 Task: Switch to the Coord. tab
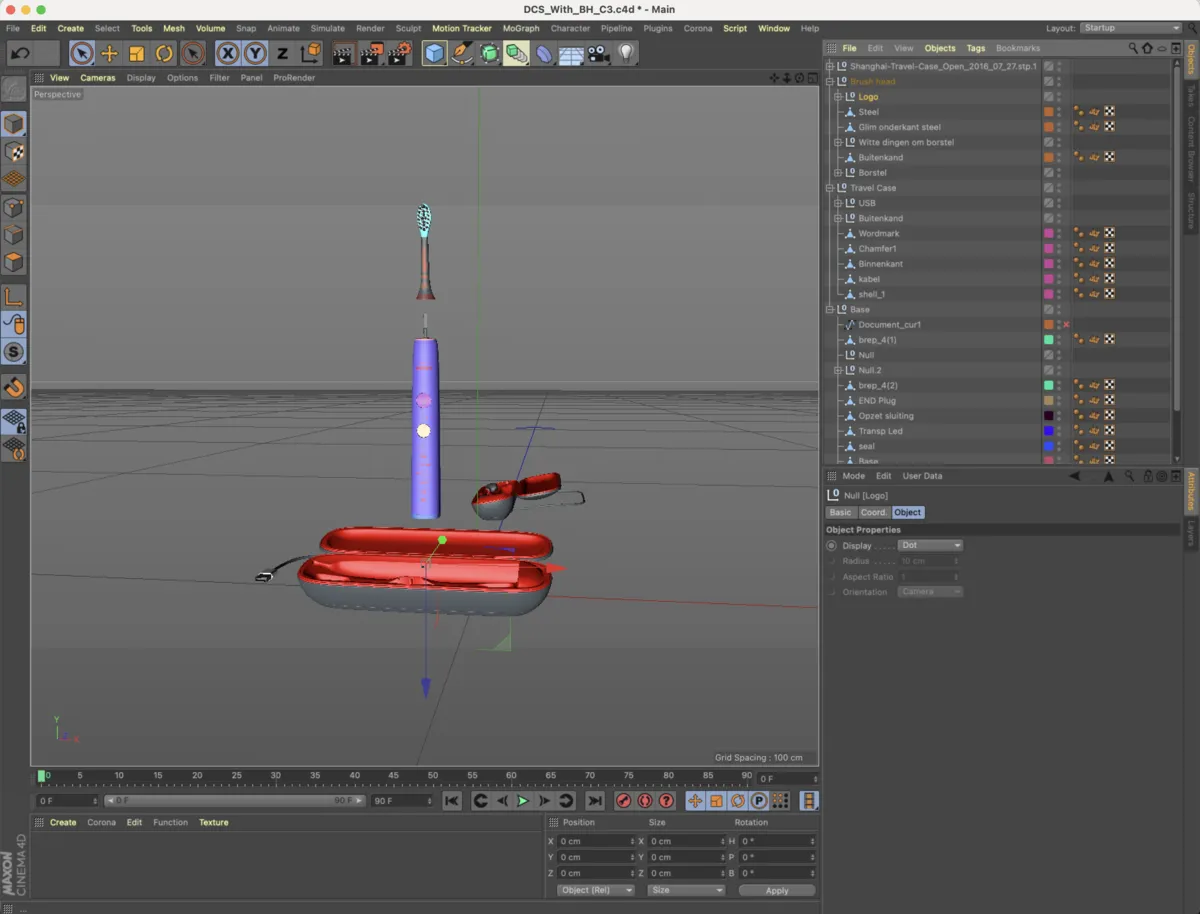click(873, 512)
